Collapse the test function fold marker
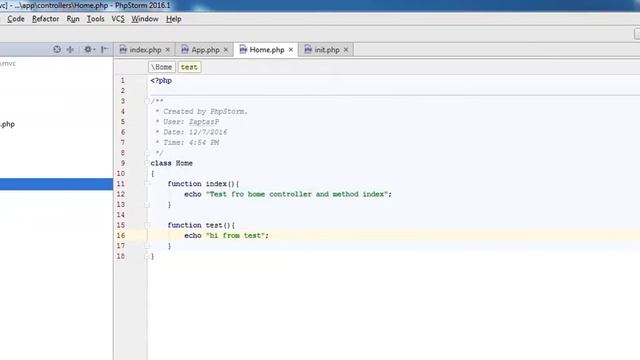 pyautogui.click(x=147, y=225)
